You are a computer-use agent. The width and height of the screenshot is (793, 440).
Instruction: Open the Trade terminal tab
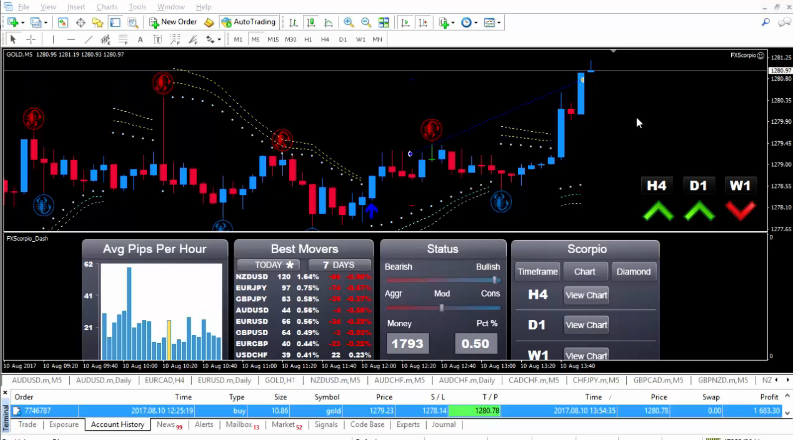click(27, 425)
